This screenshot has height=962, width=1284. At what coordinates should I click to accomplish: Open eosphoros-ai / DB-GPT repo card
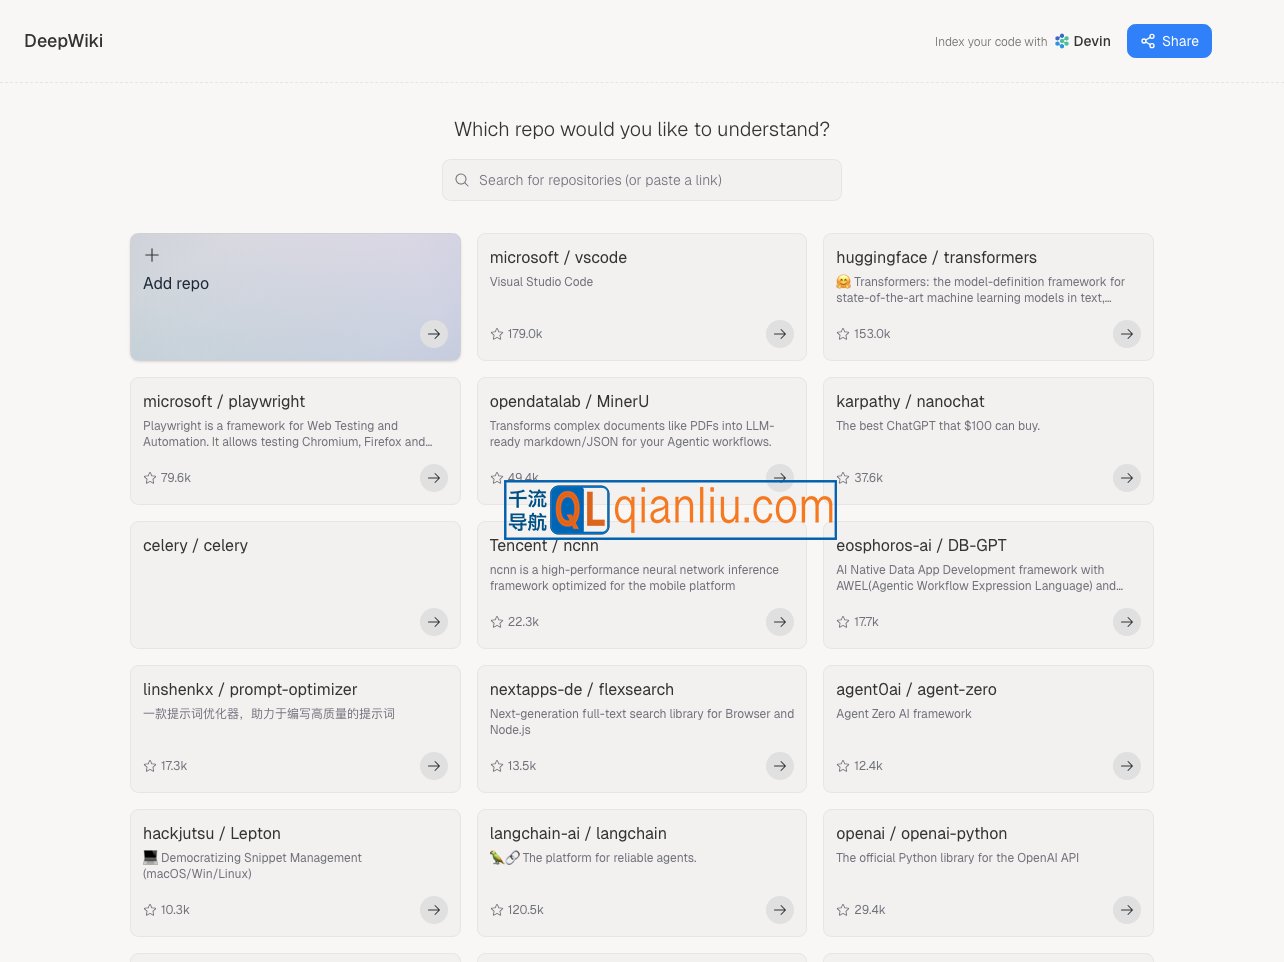click(x=987, y=585)
